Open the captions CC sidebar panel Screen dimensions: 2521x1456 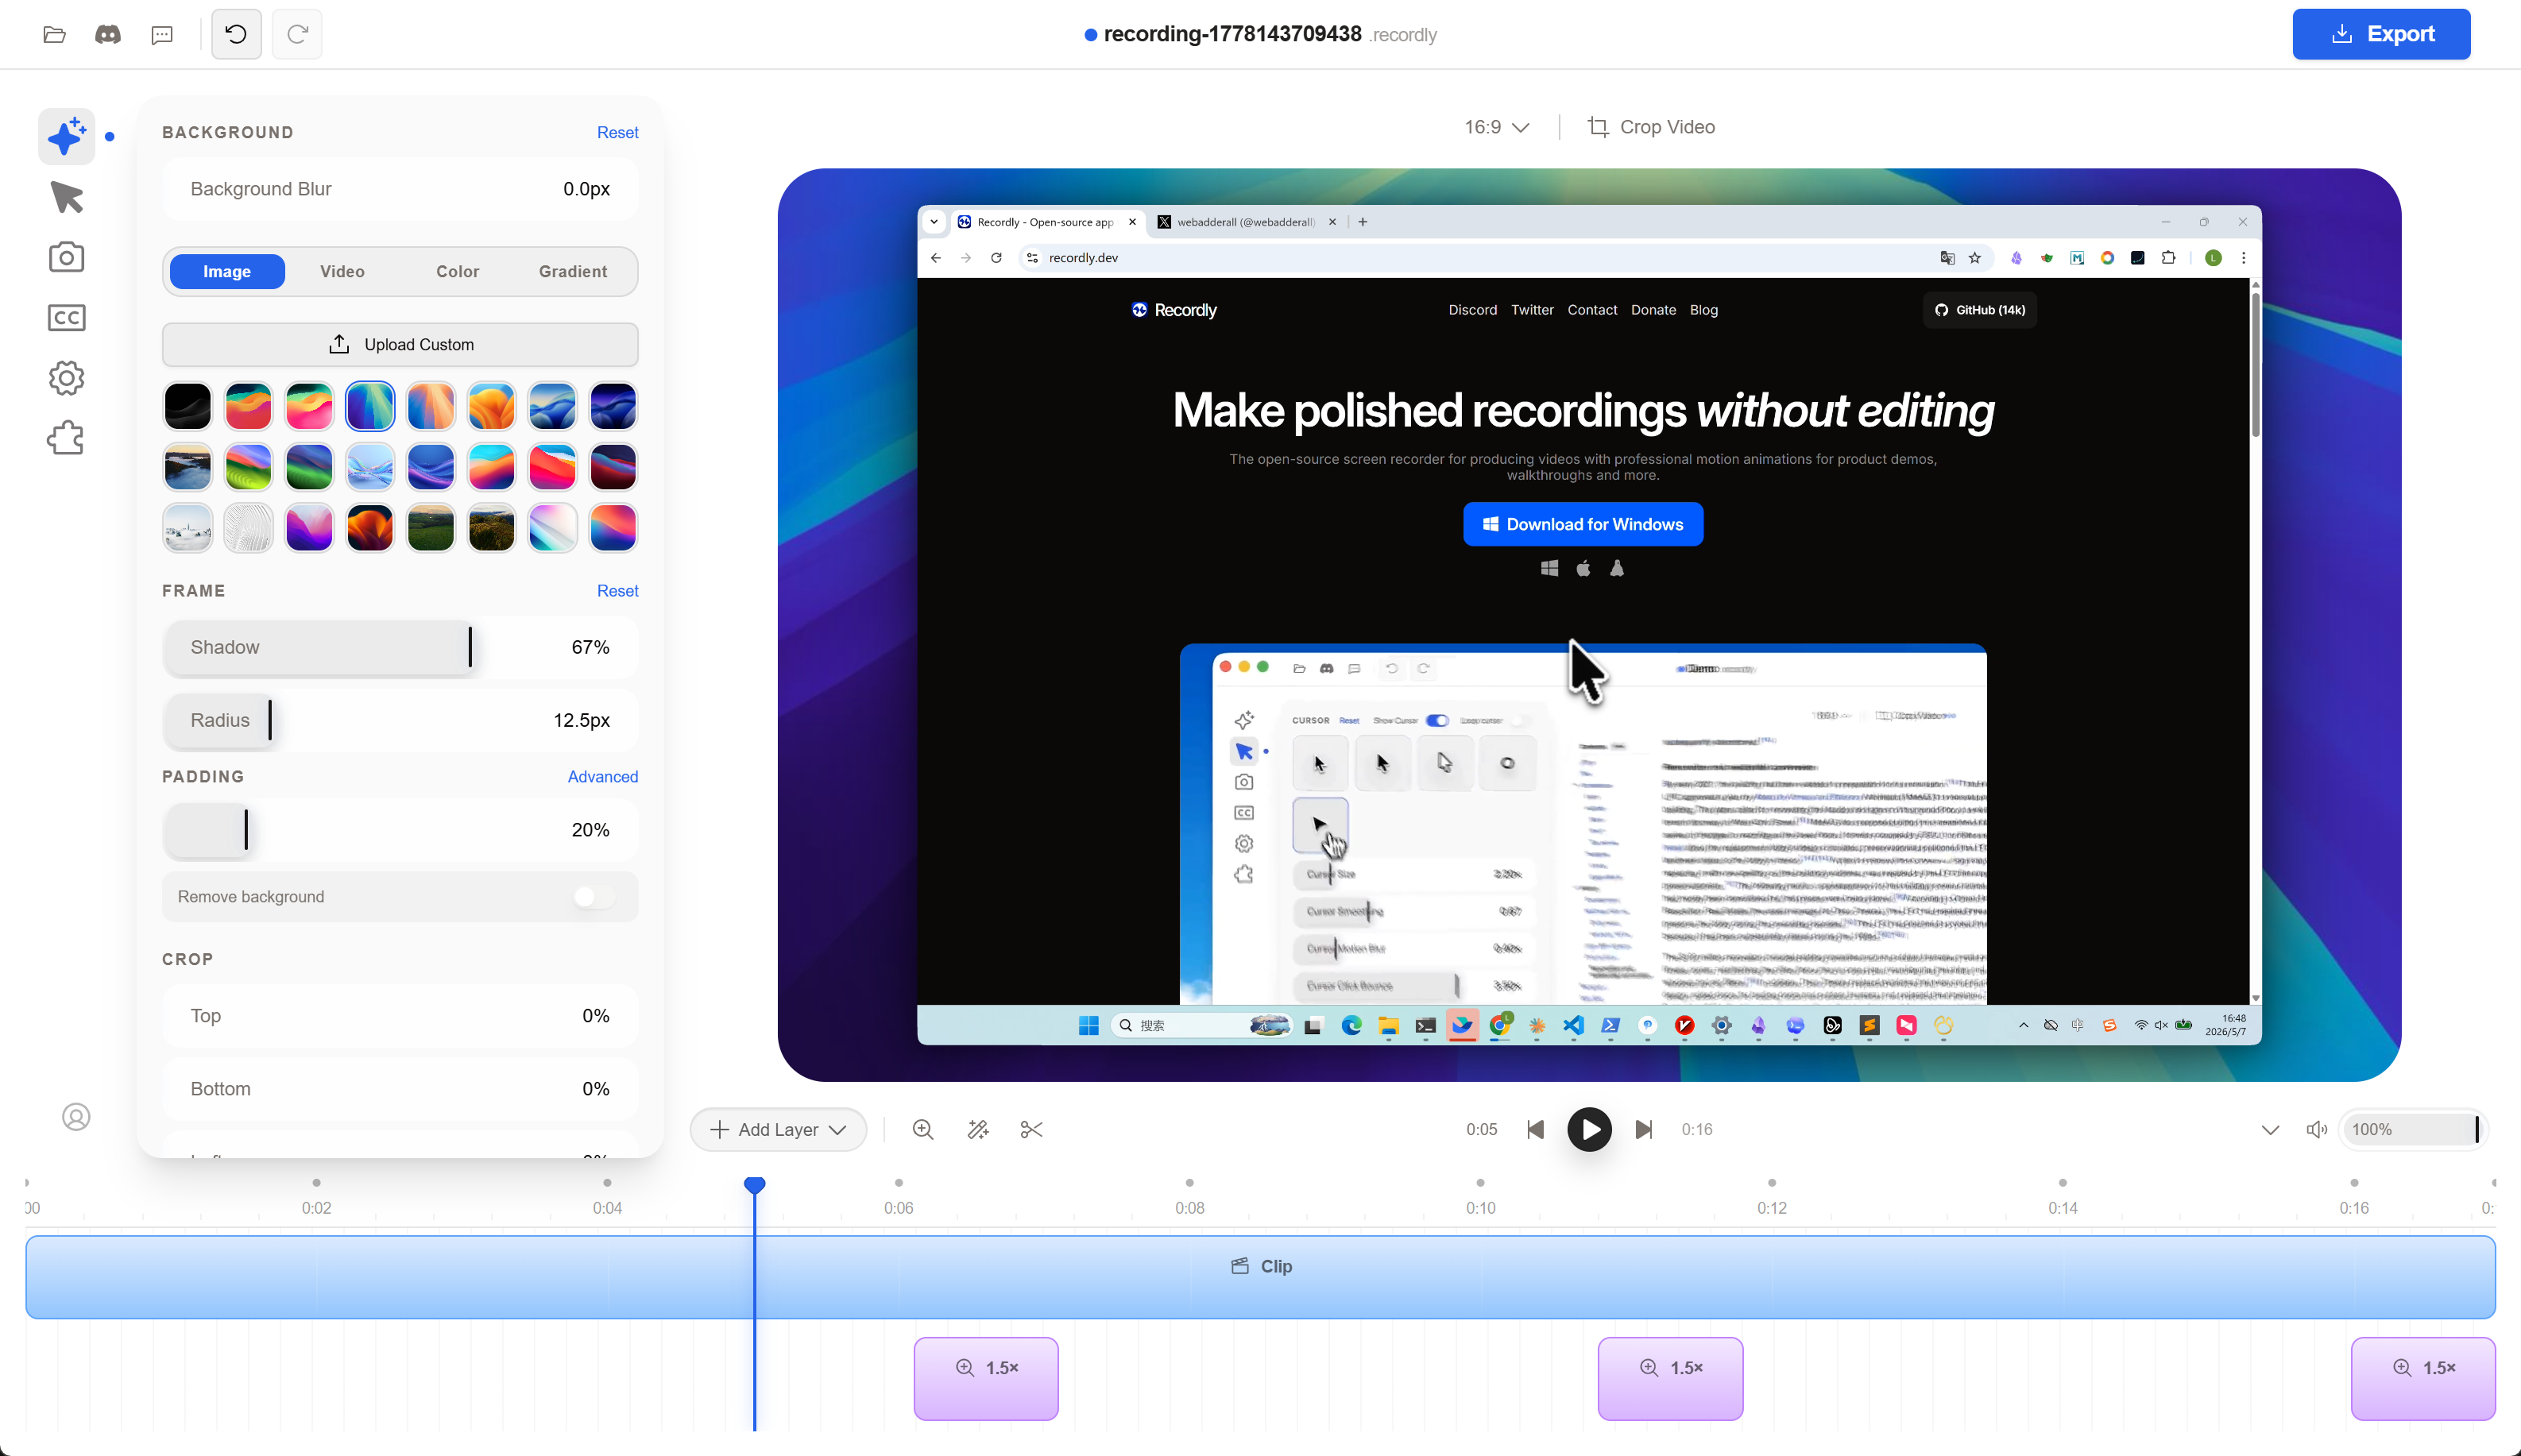(x=67, y=318)
